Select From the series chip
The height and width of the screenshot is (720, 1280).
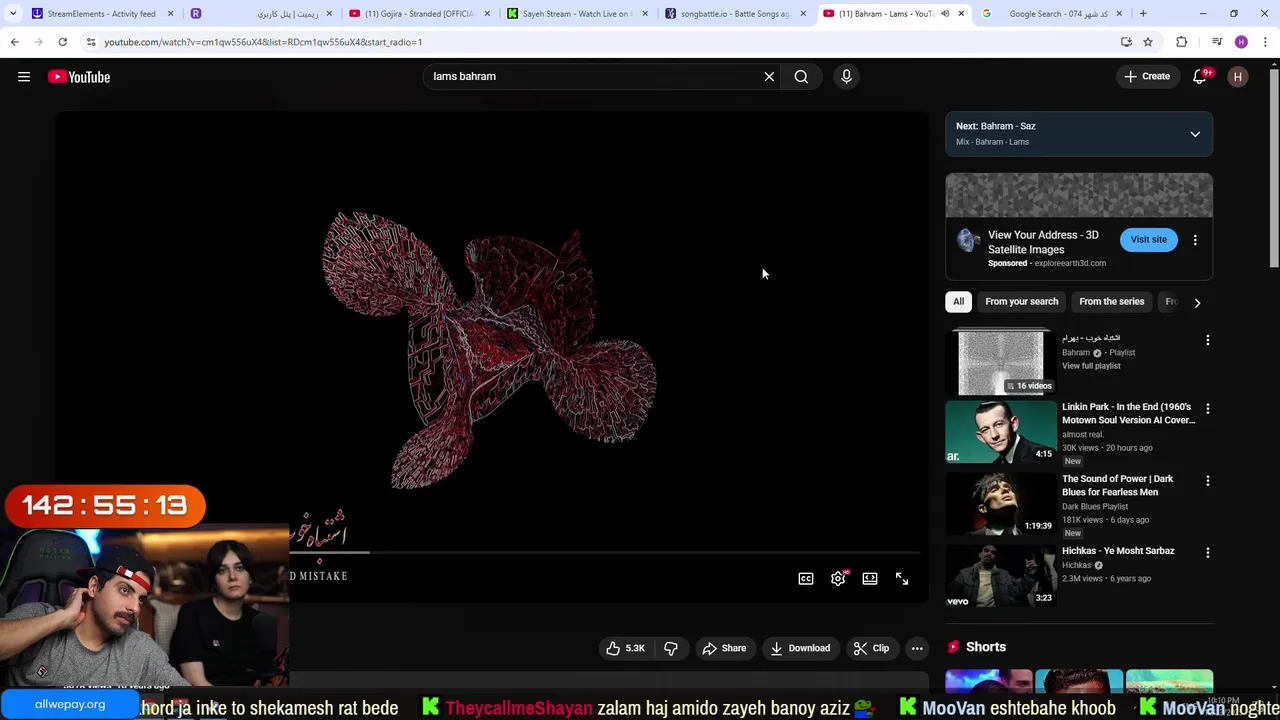pos(1111,301)
